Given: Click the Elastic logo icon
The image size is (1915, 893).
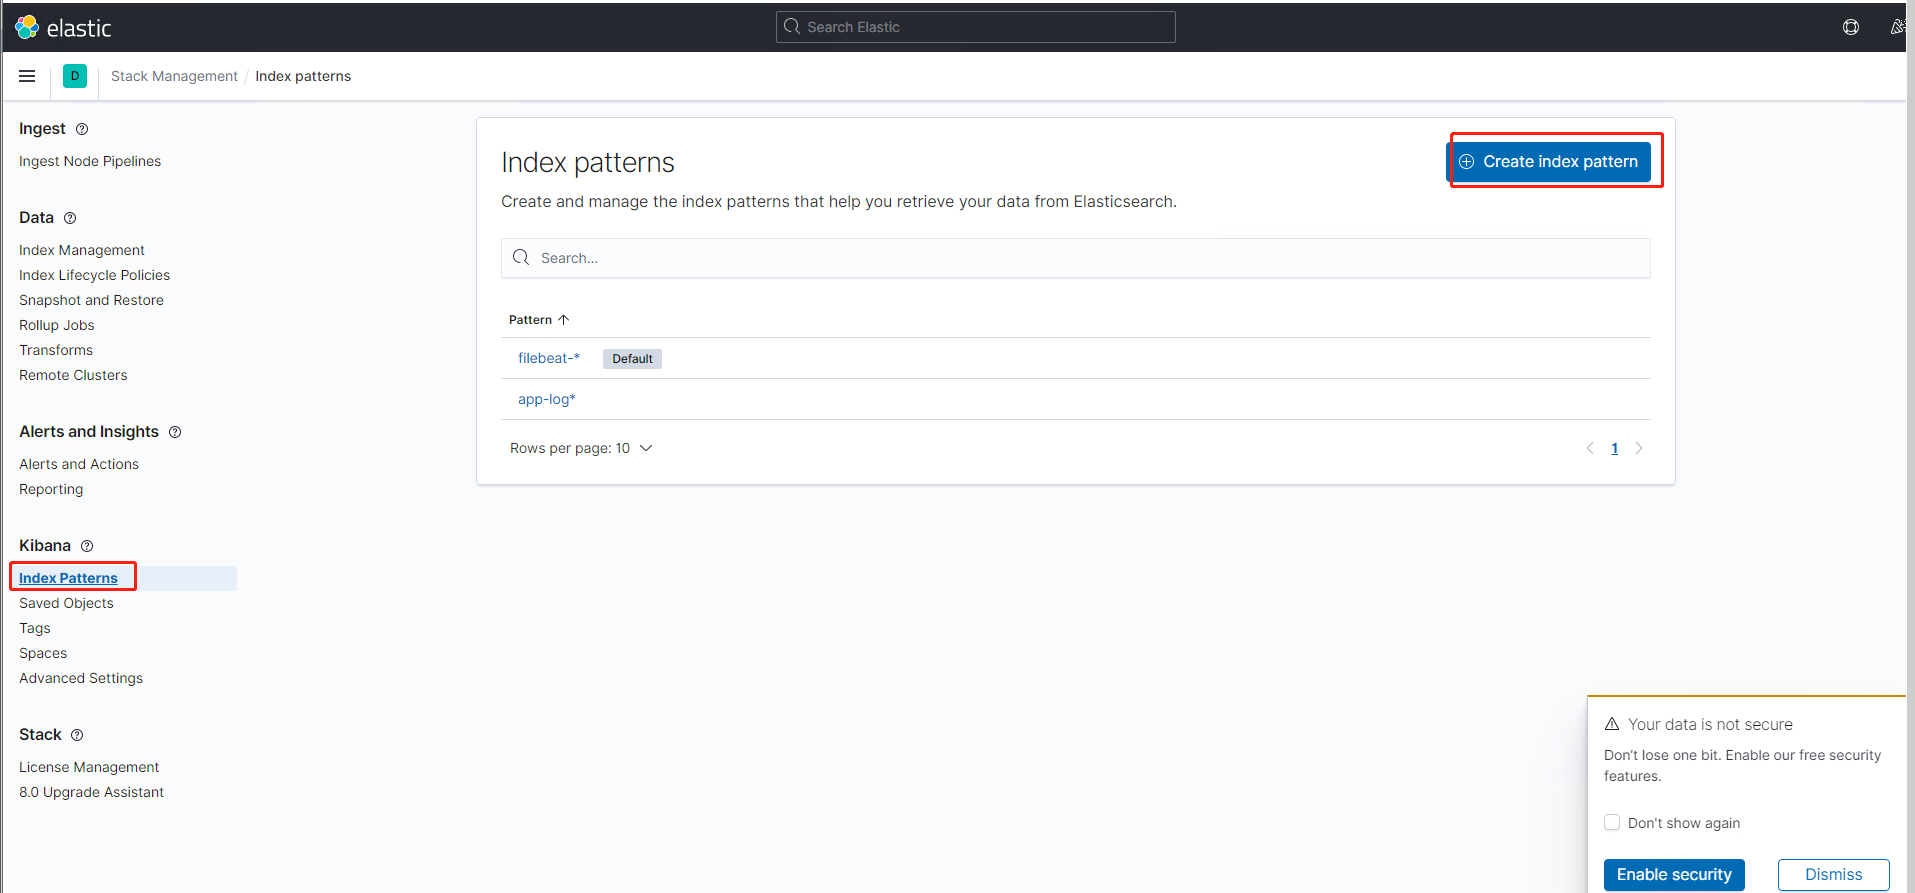Looking at the screenshot, I should (27, 27).
